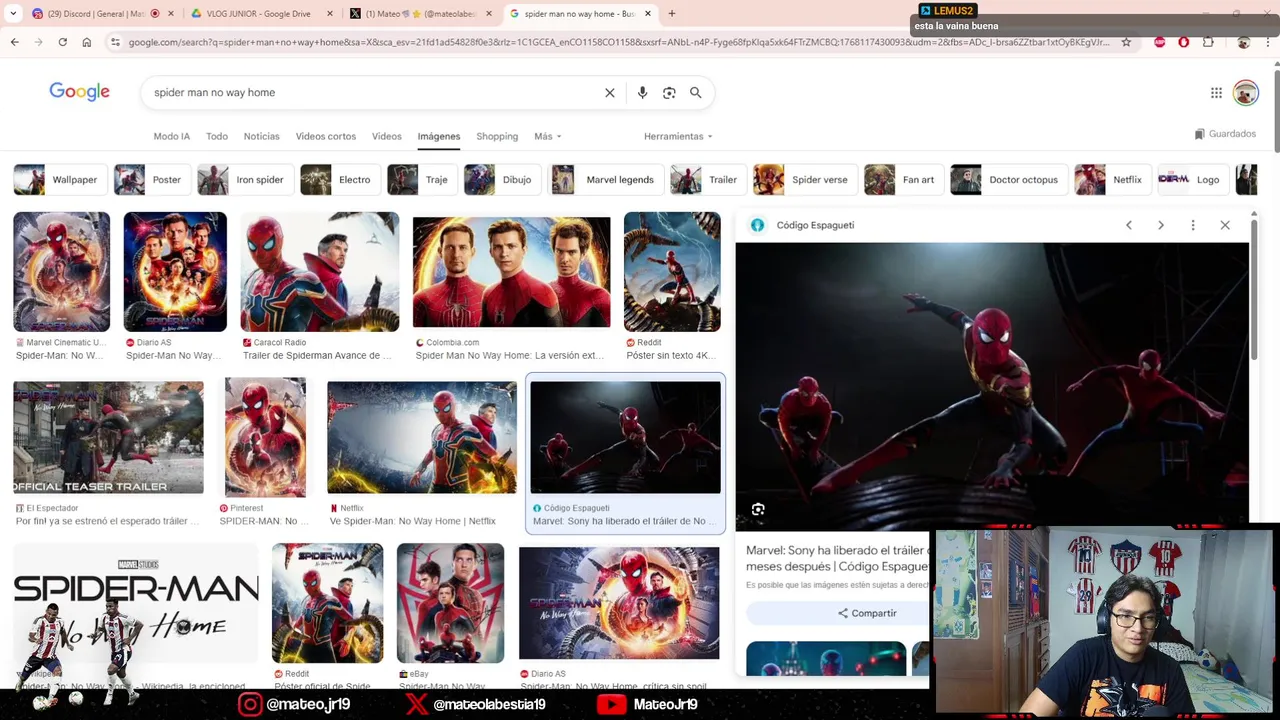Show previous image in preview panel
Image resolution: width=1280 pixels, height=720 pixels.
[x=1129, y=225]
